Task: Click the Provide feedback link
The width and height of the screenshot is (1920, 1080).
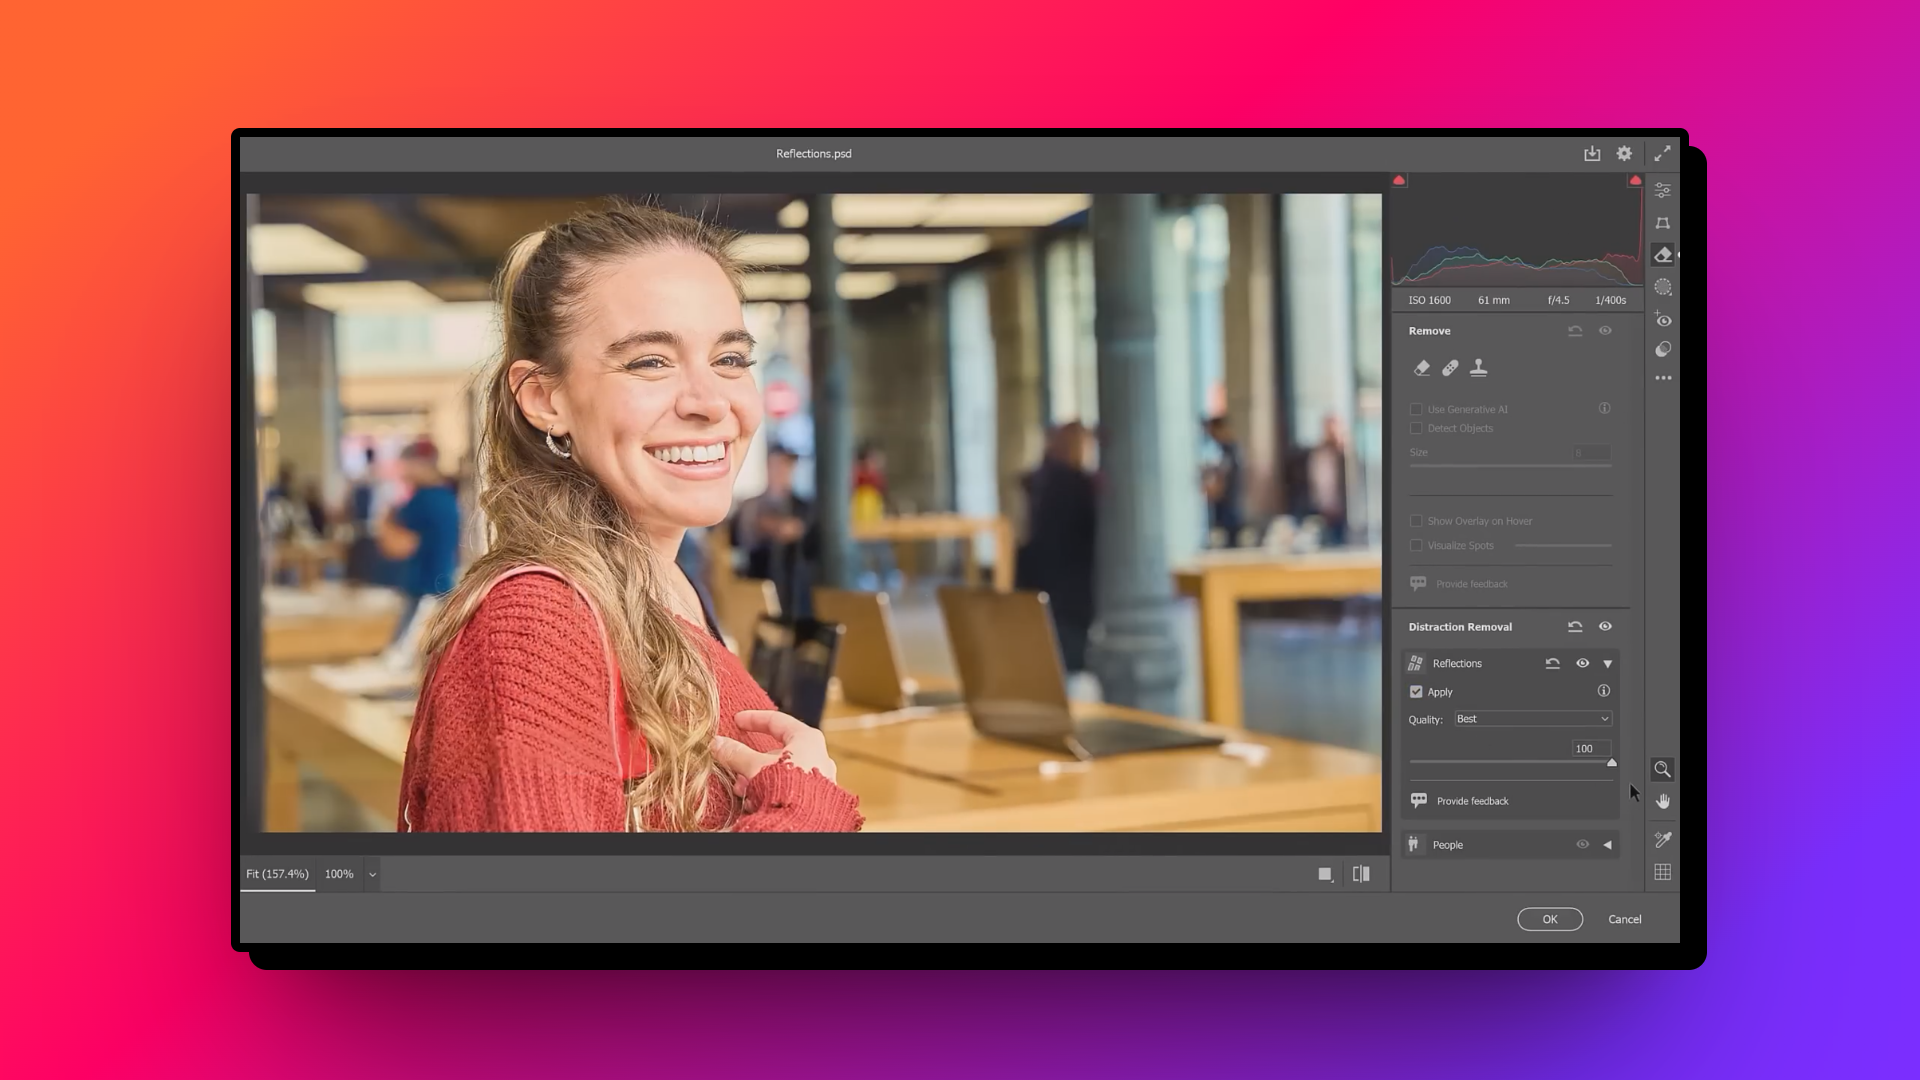Action: pos(1471,800)
